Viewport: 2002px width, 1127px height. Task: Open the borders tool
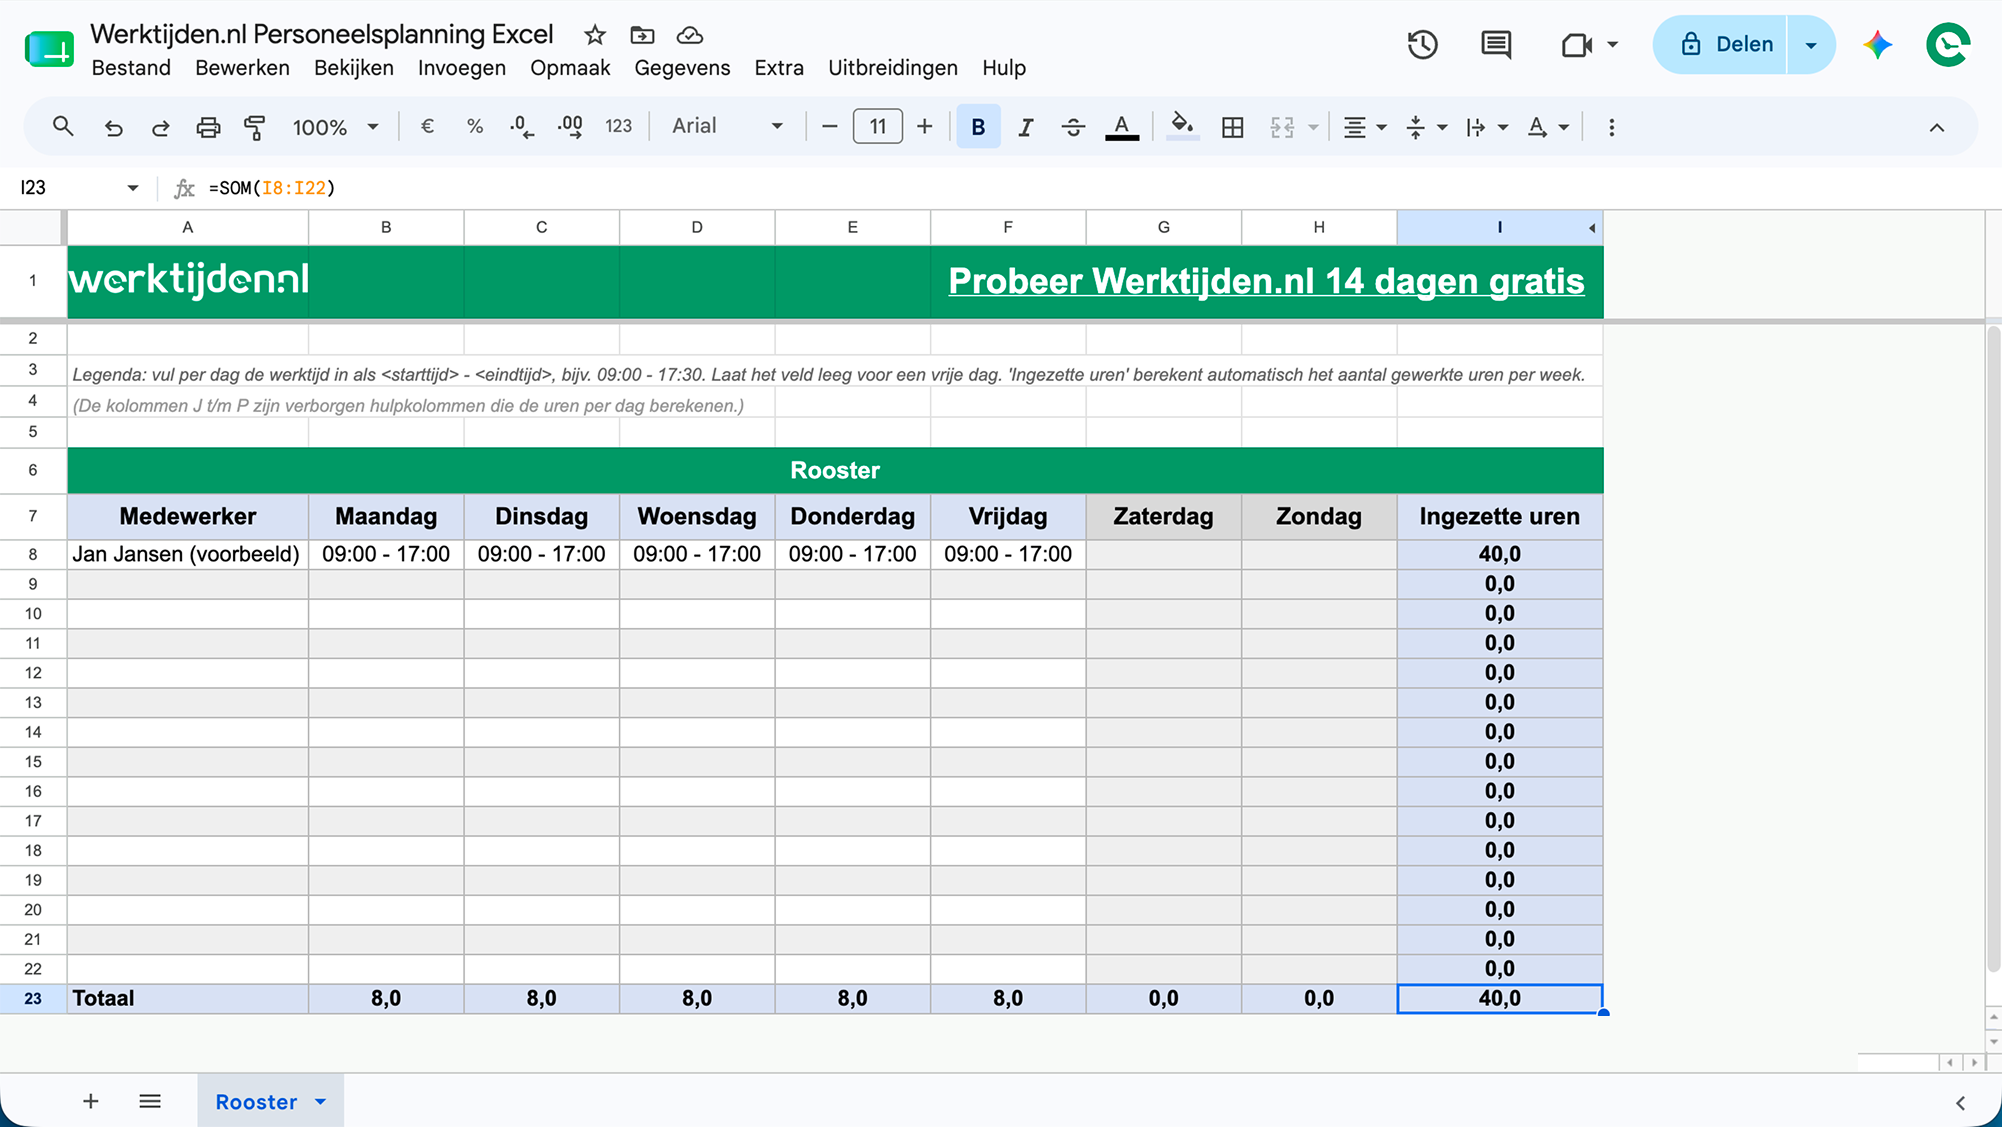[x=1233, y=127]
